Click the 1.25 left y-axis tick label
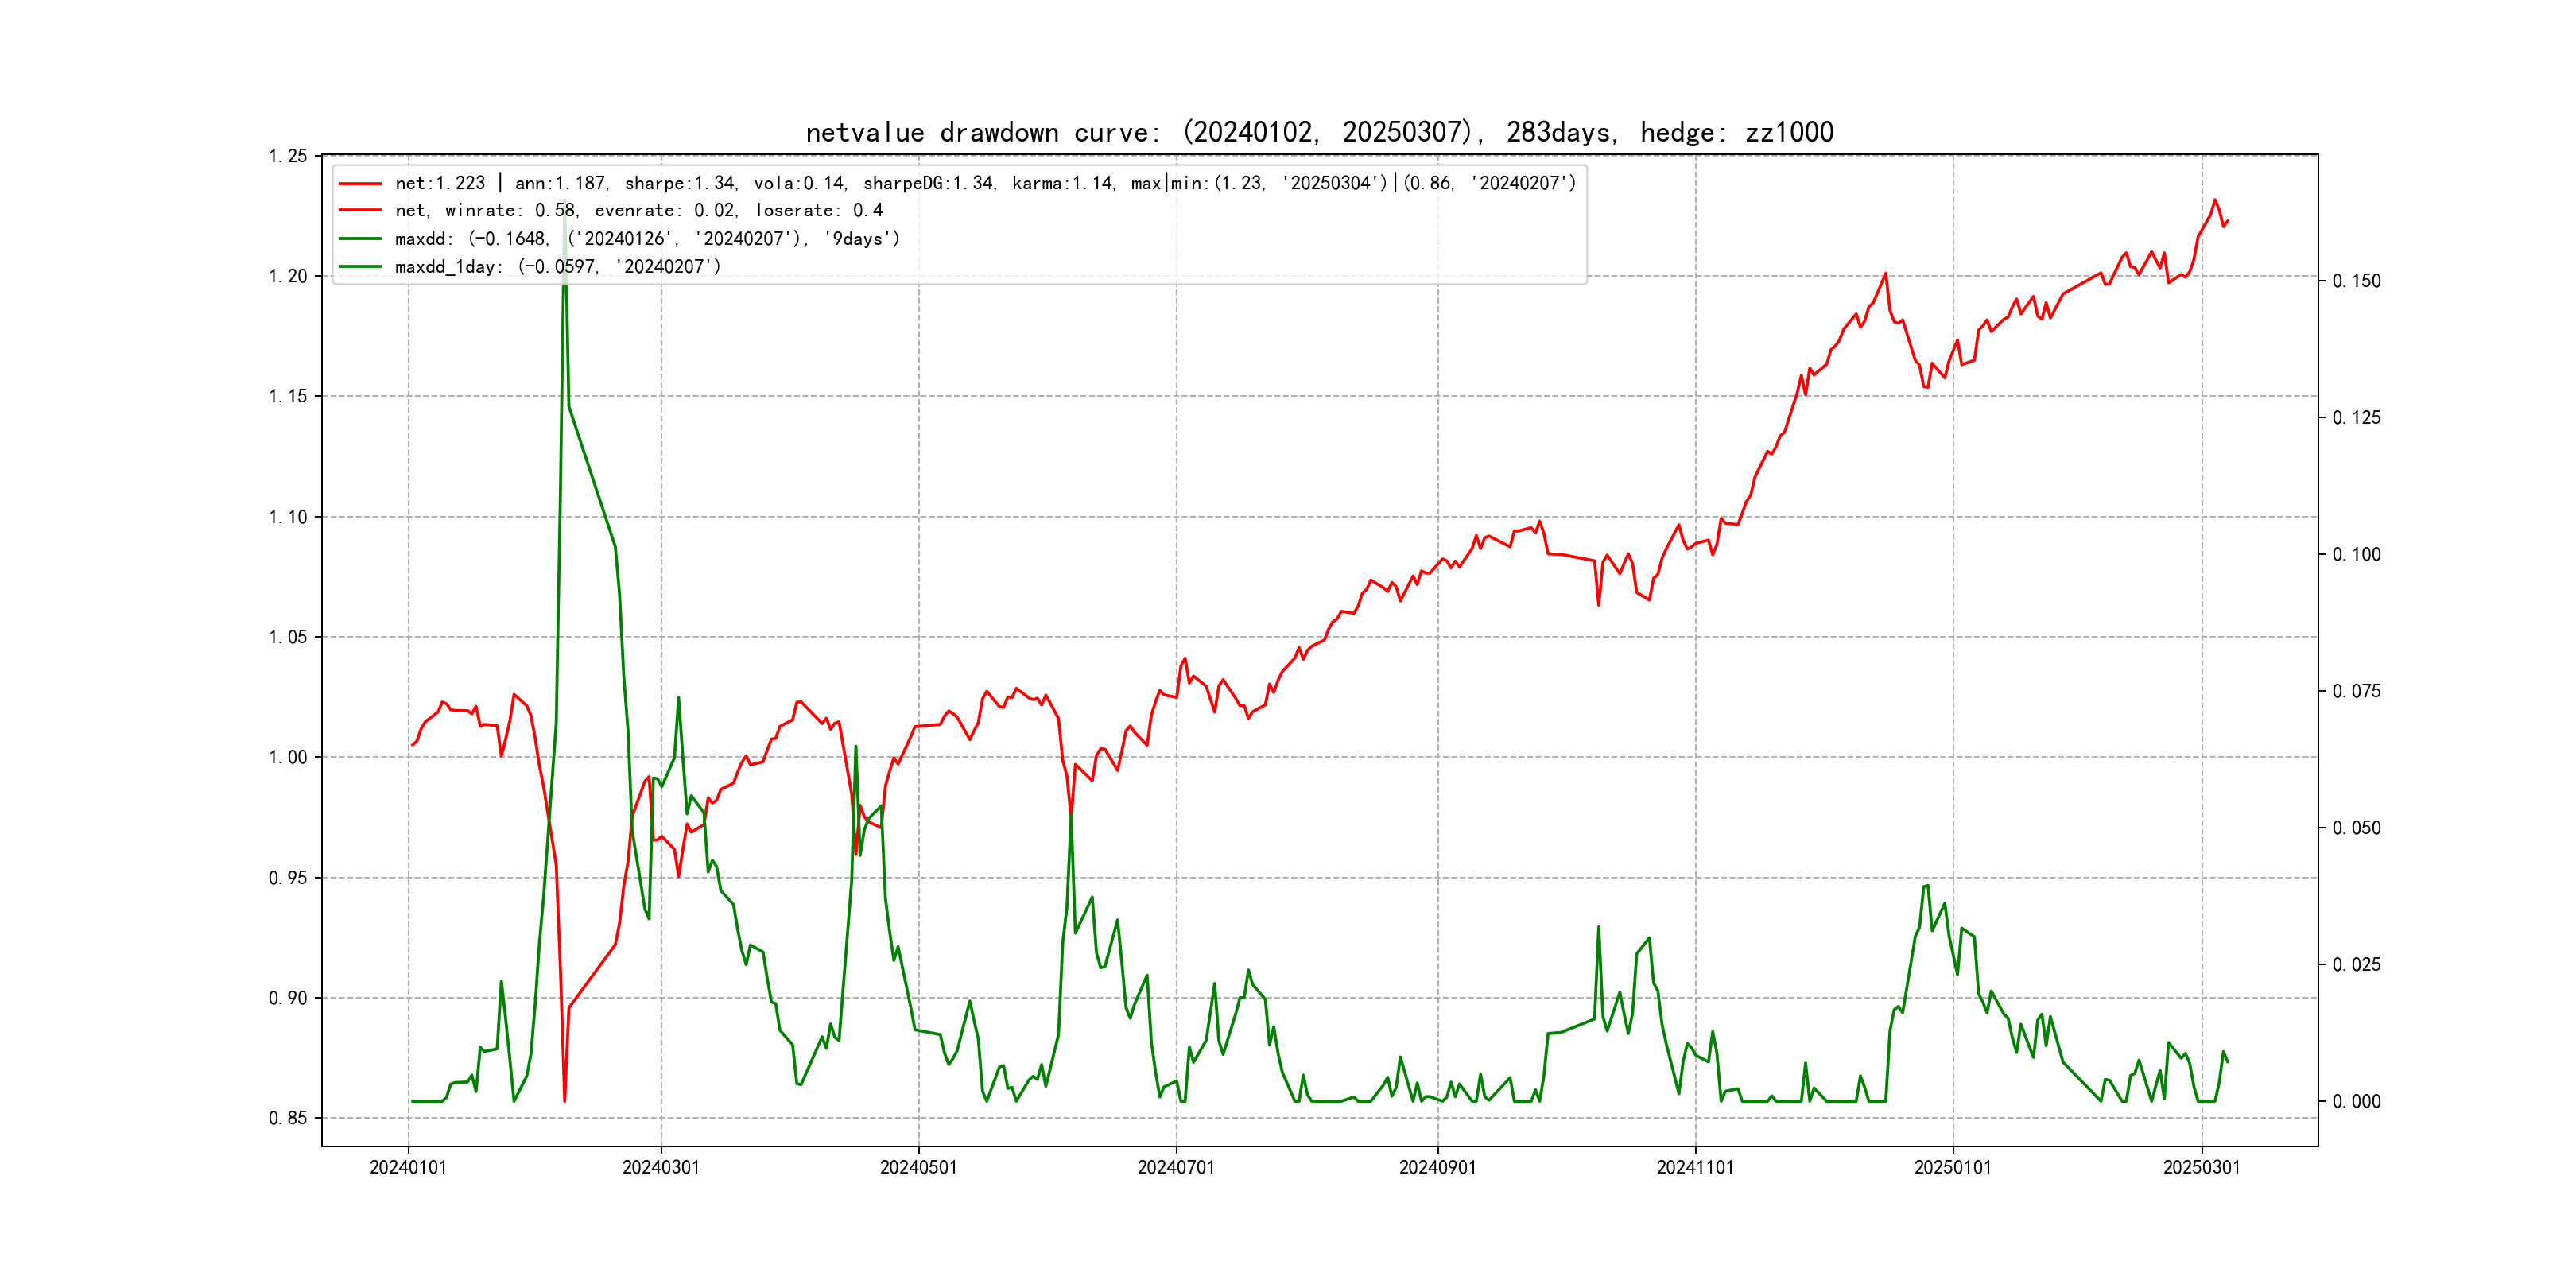Screen dimensions: 2576x1288 pyautogui.click(x=288, y=156)
